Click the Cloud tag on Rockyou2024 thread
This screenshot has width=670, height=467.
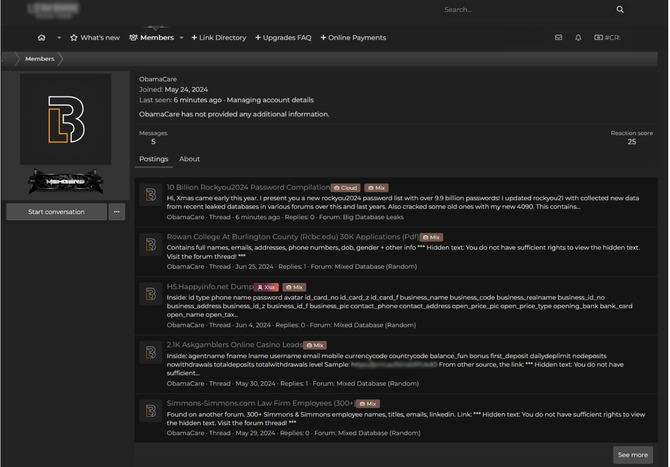(x=345, y=188)
